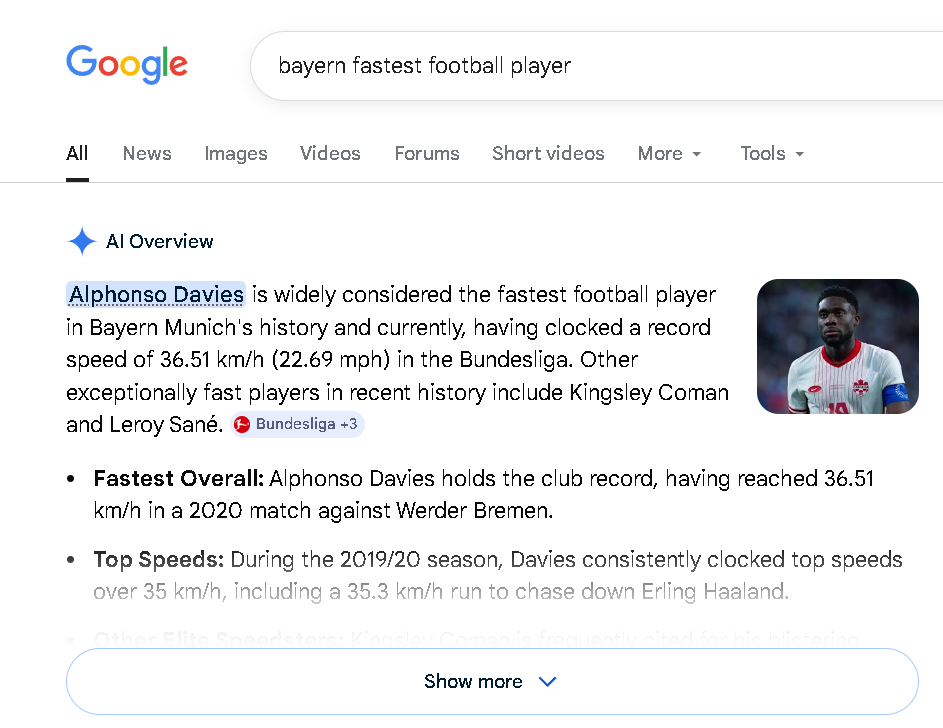
Task: Click the Google logo
Action: tap(127, 65)
